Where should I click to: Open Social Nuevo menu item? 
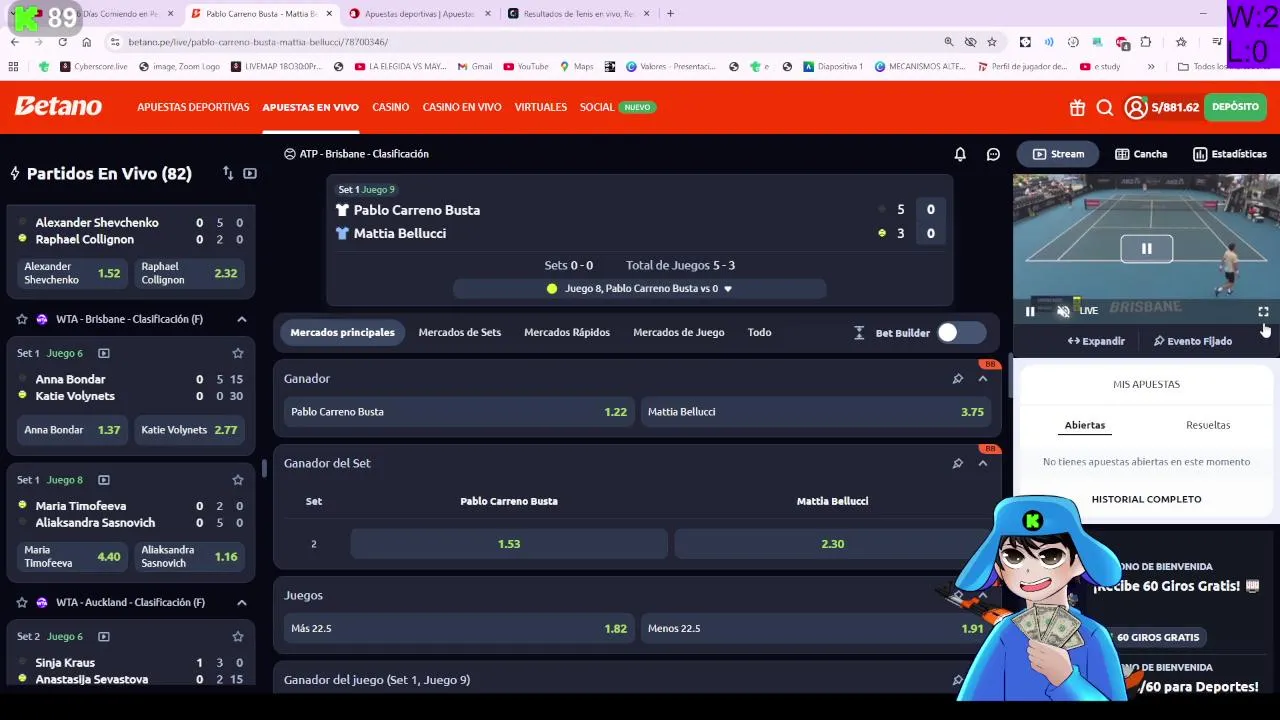click(x=617, y=107)
